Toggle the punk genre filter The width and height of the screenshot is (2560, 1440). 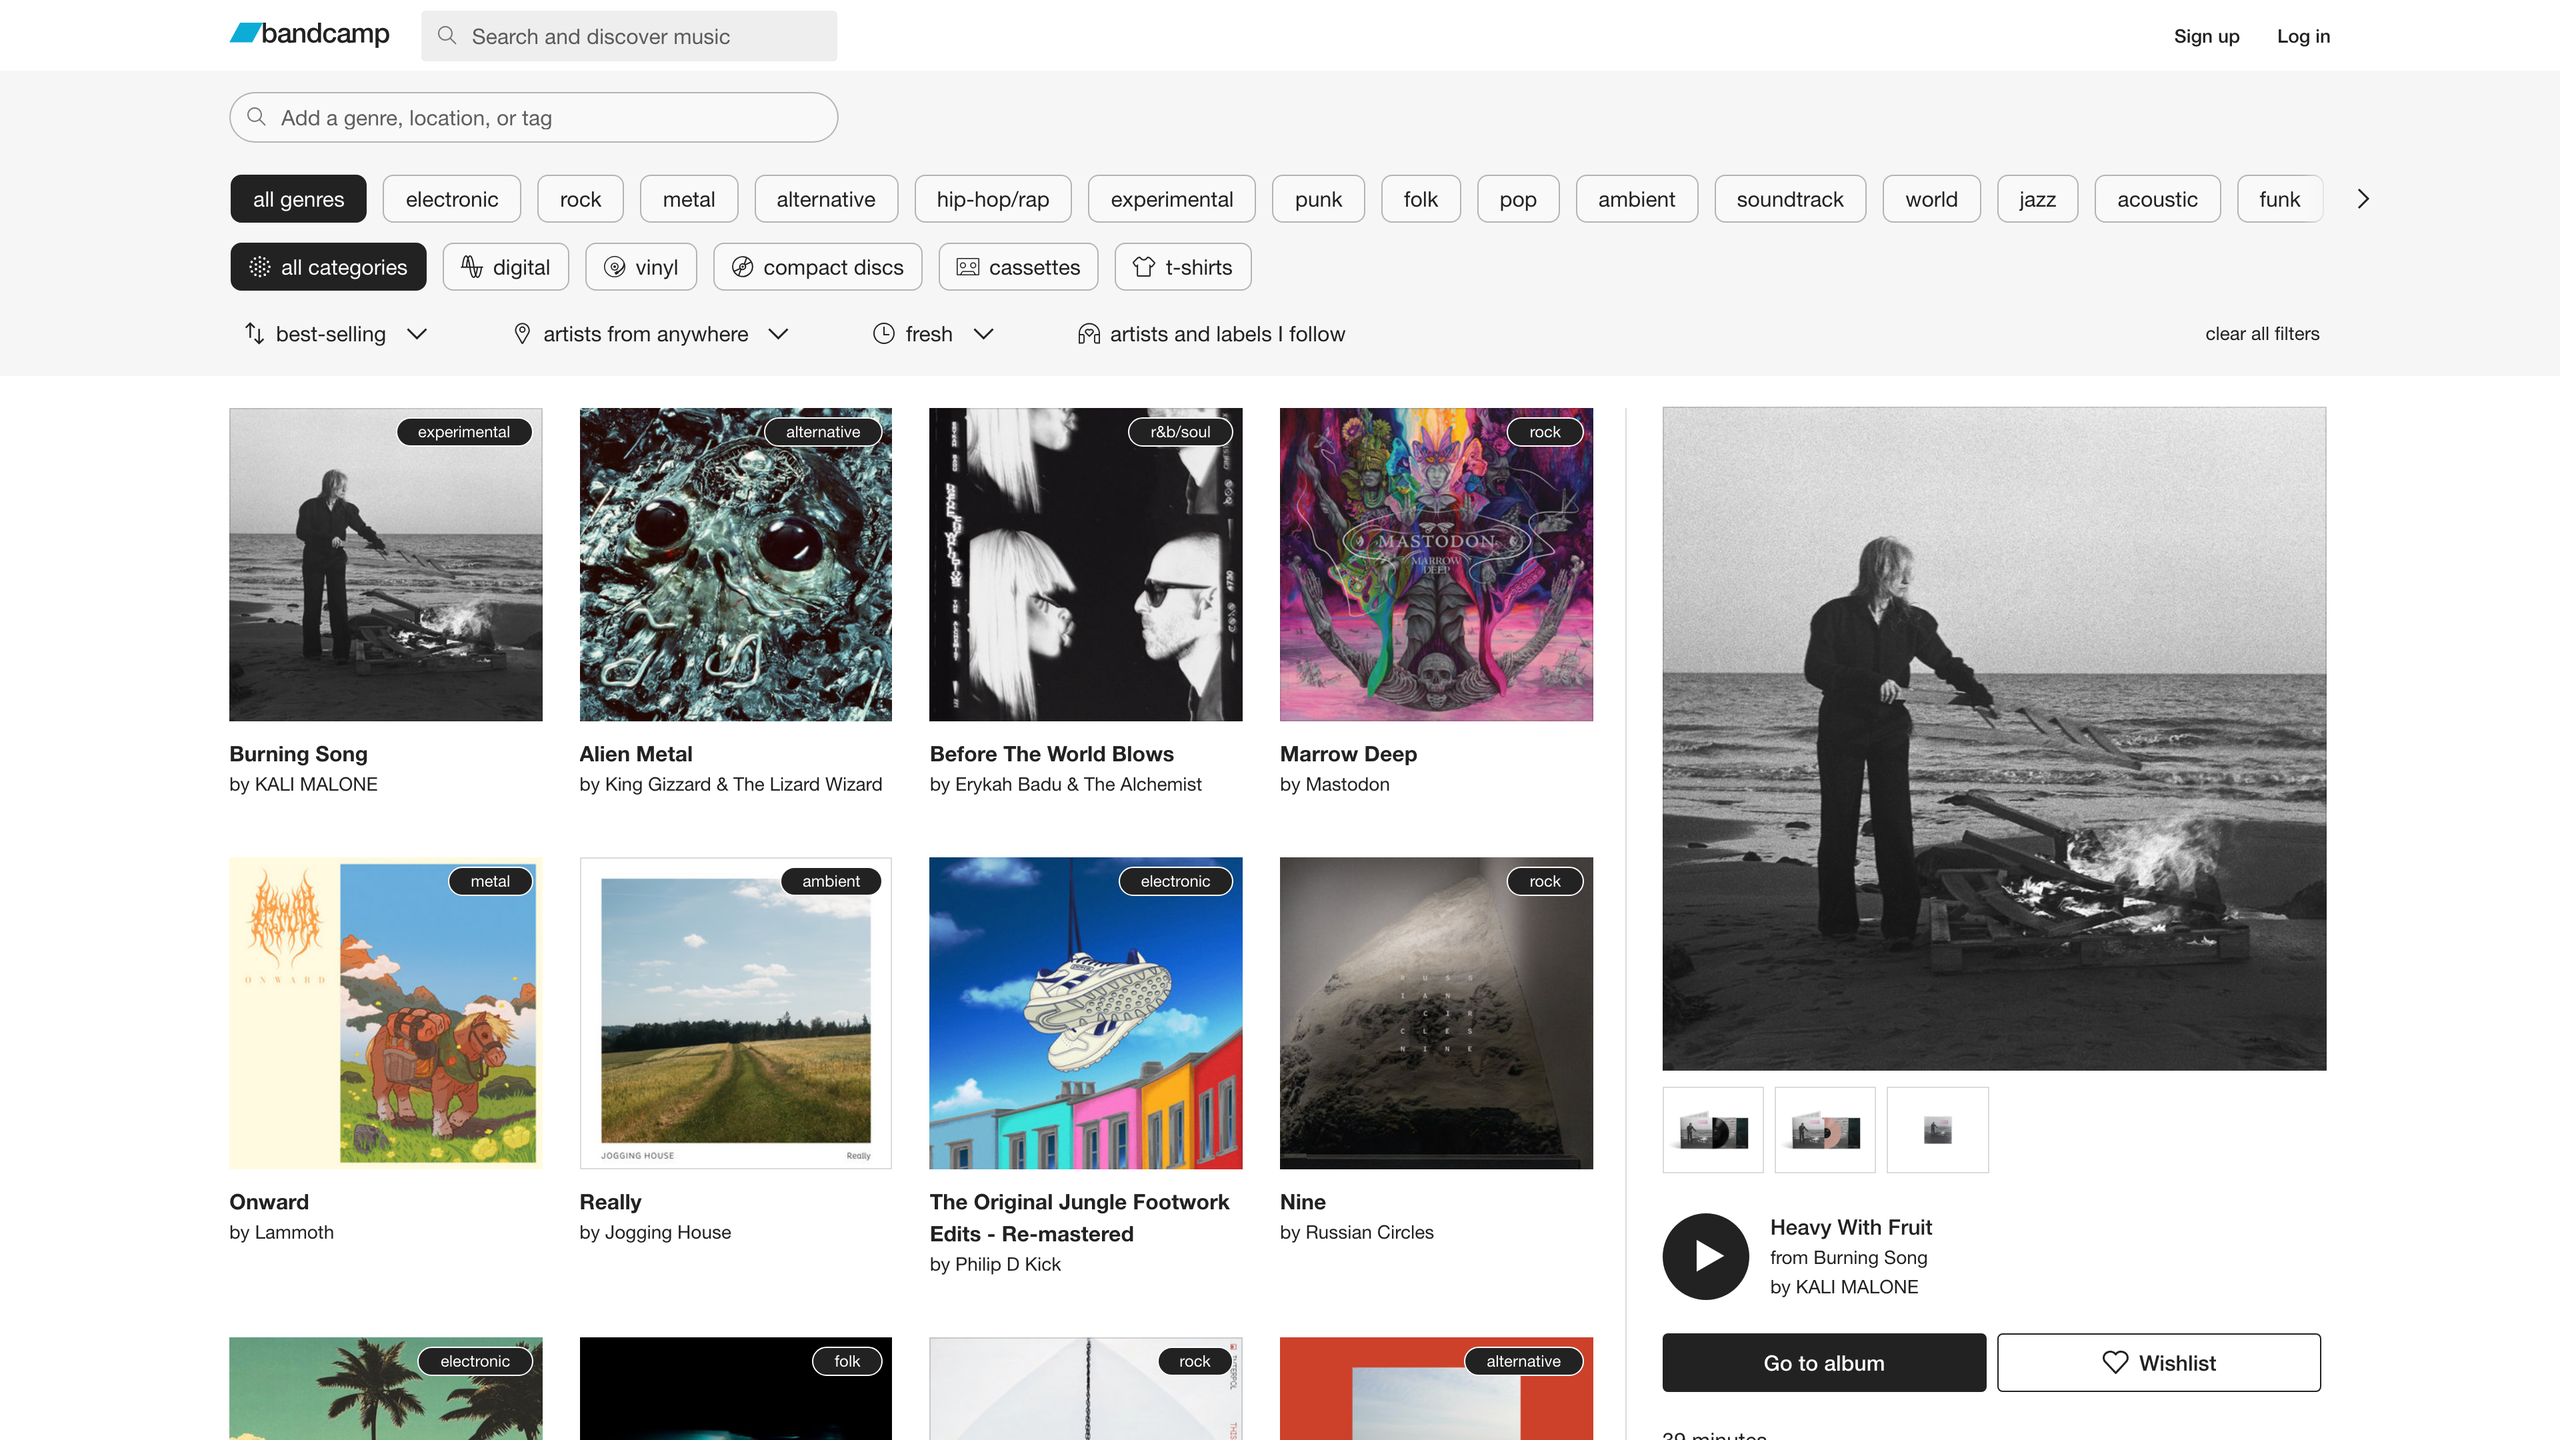pos(1318,199)
